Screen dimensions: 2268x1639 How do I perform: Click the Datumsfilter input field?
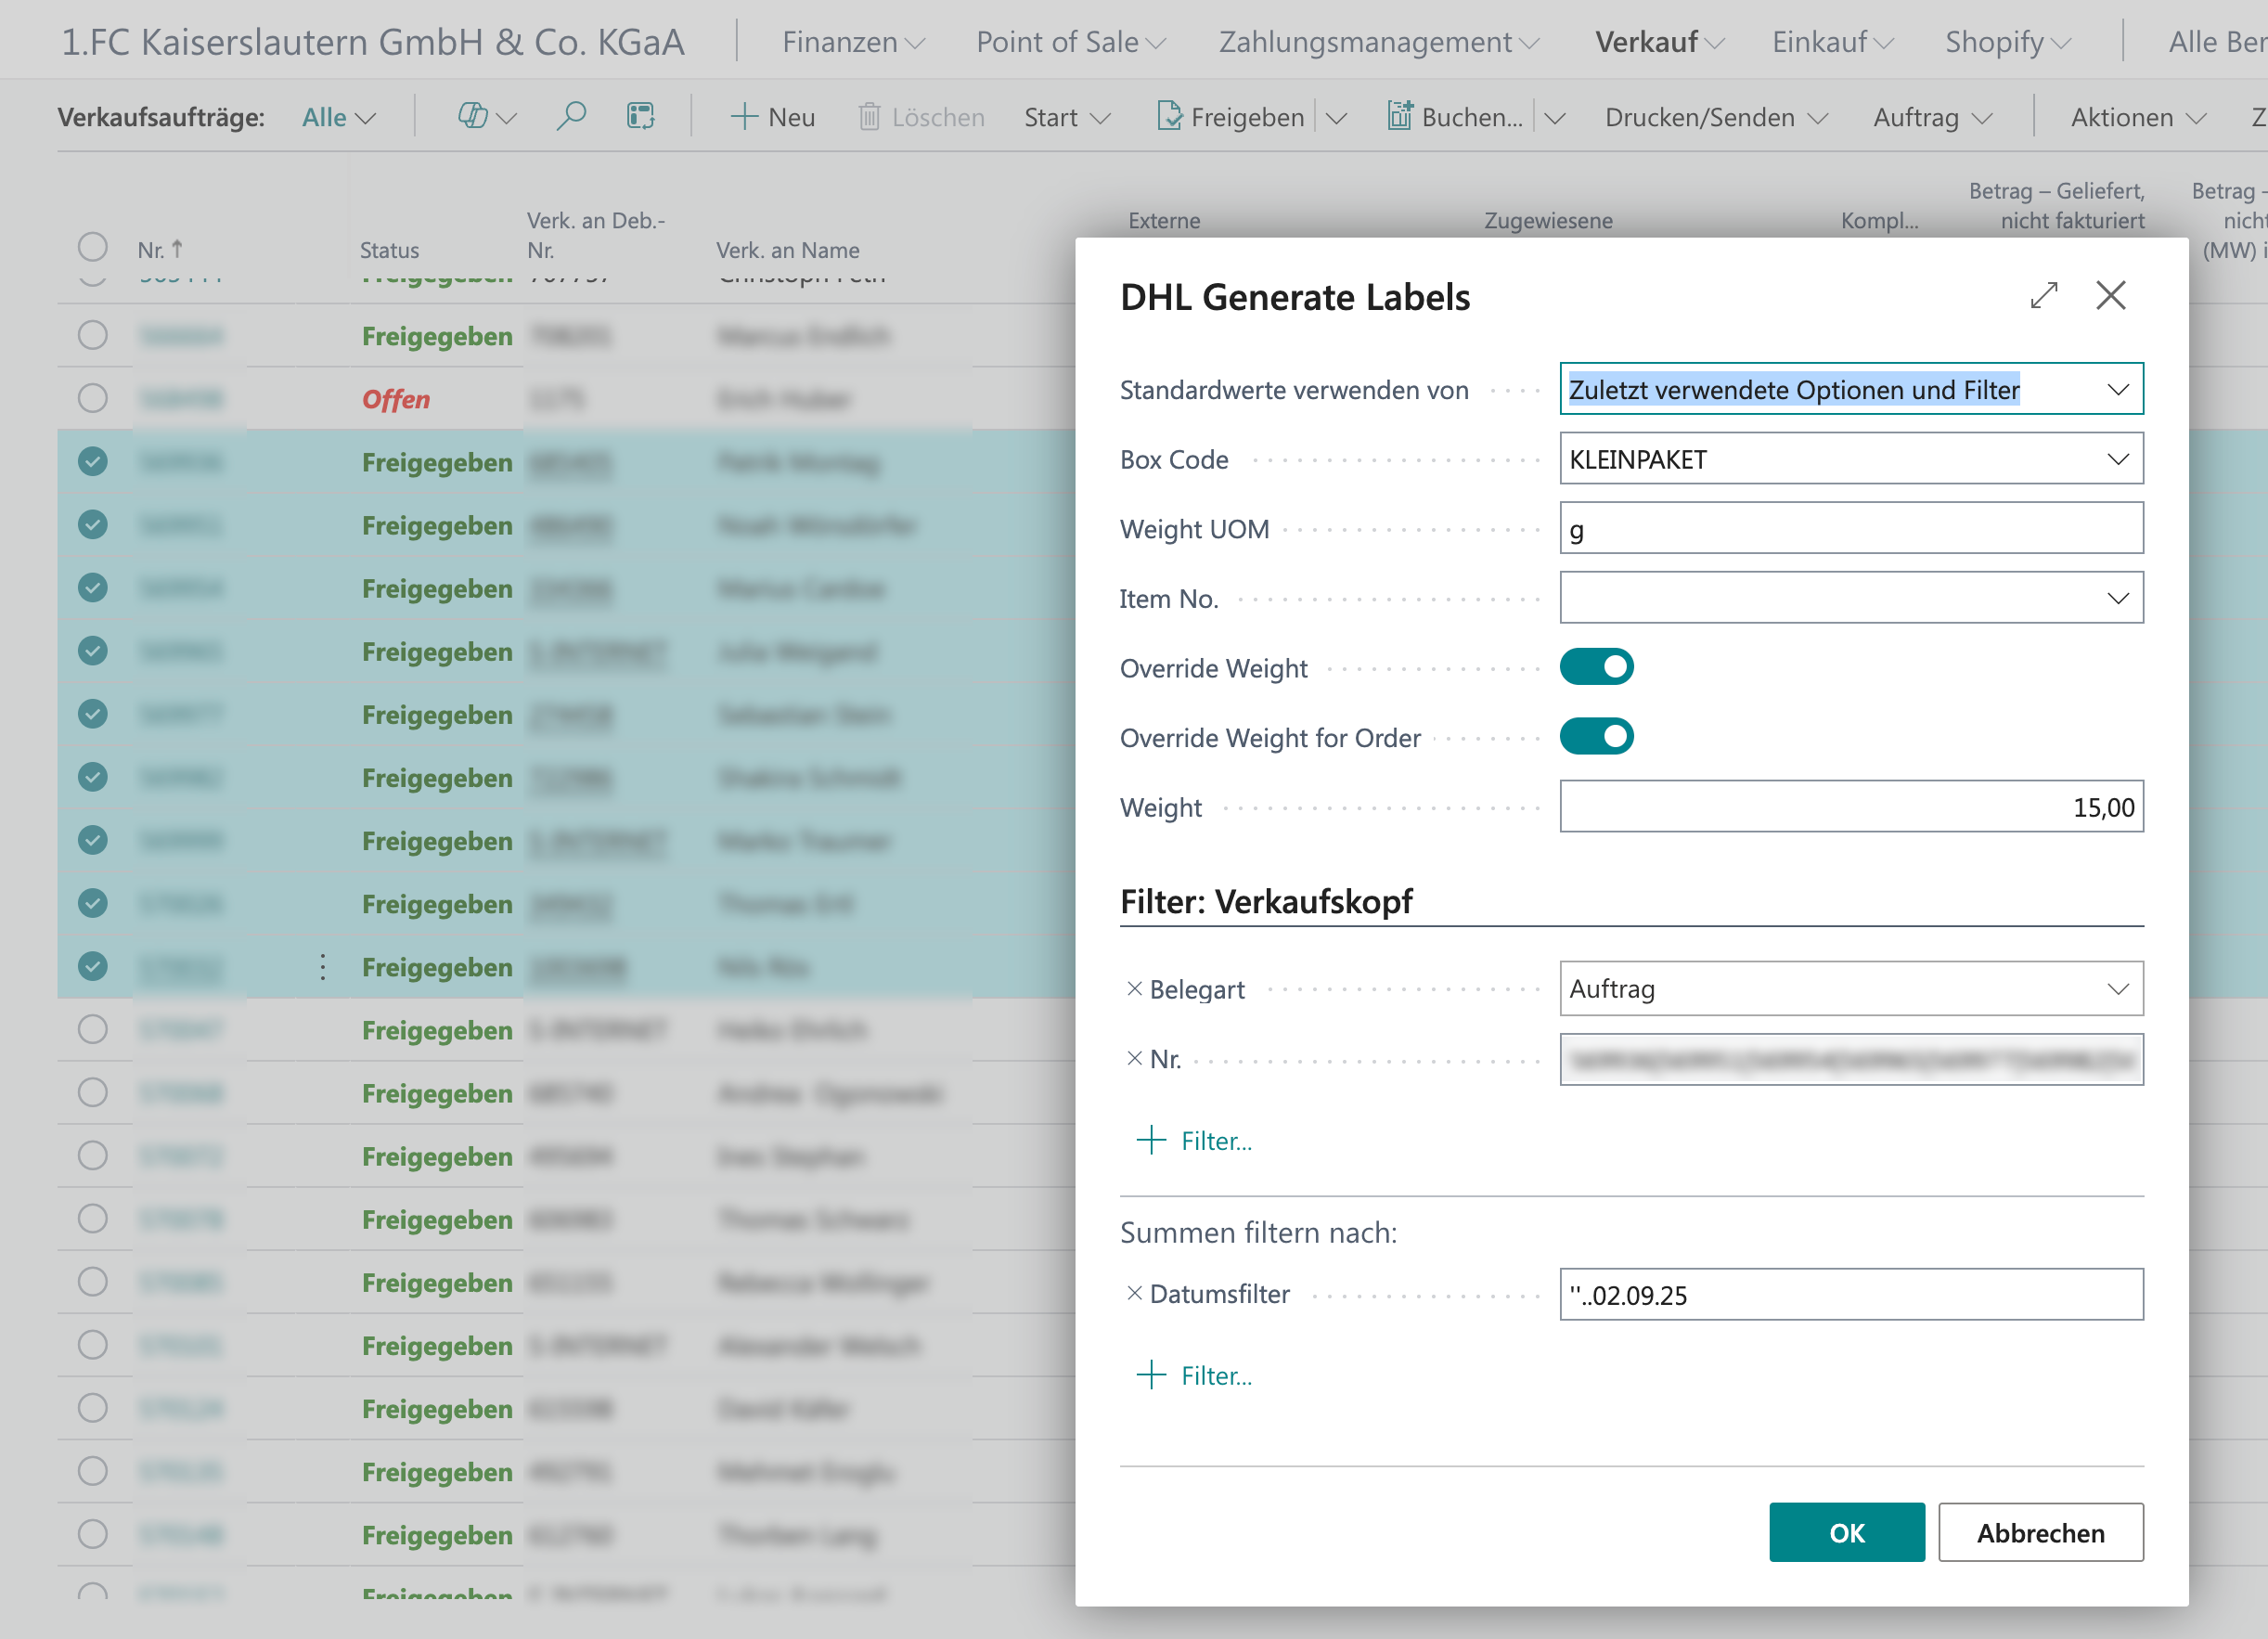(x=1851, y=1294)
